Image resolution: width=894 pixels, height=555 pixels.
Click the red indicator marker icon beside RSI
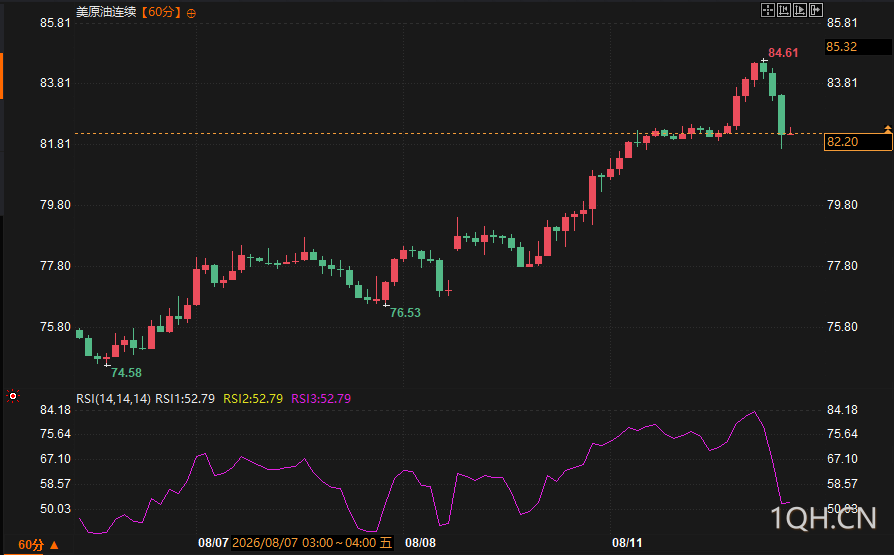point(13,396)
